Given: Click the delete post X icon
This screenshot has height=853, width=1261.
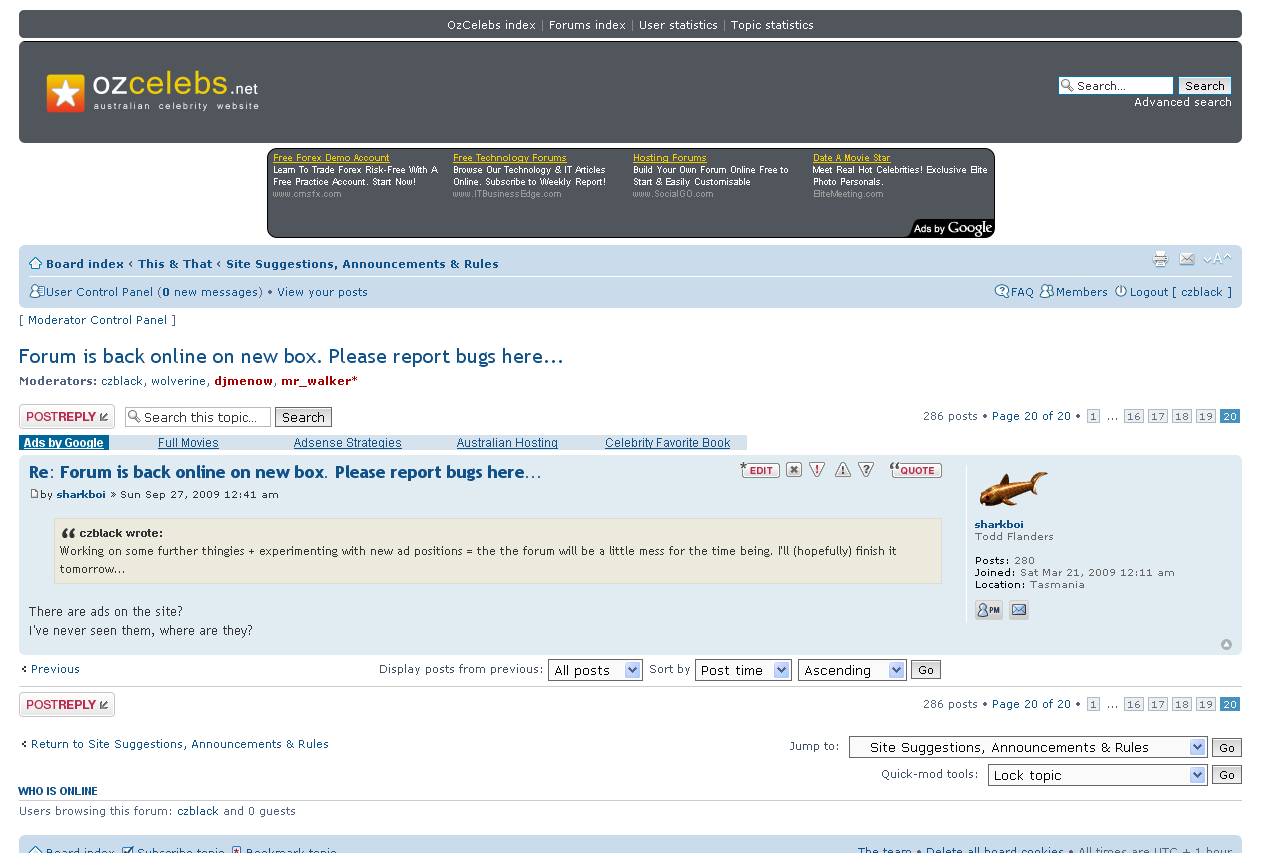Looking at the screenshot, I should point(794,470).
